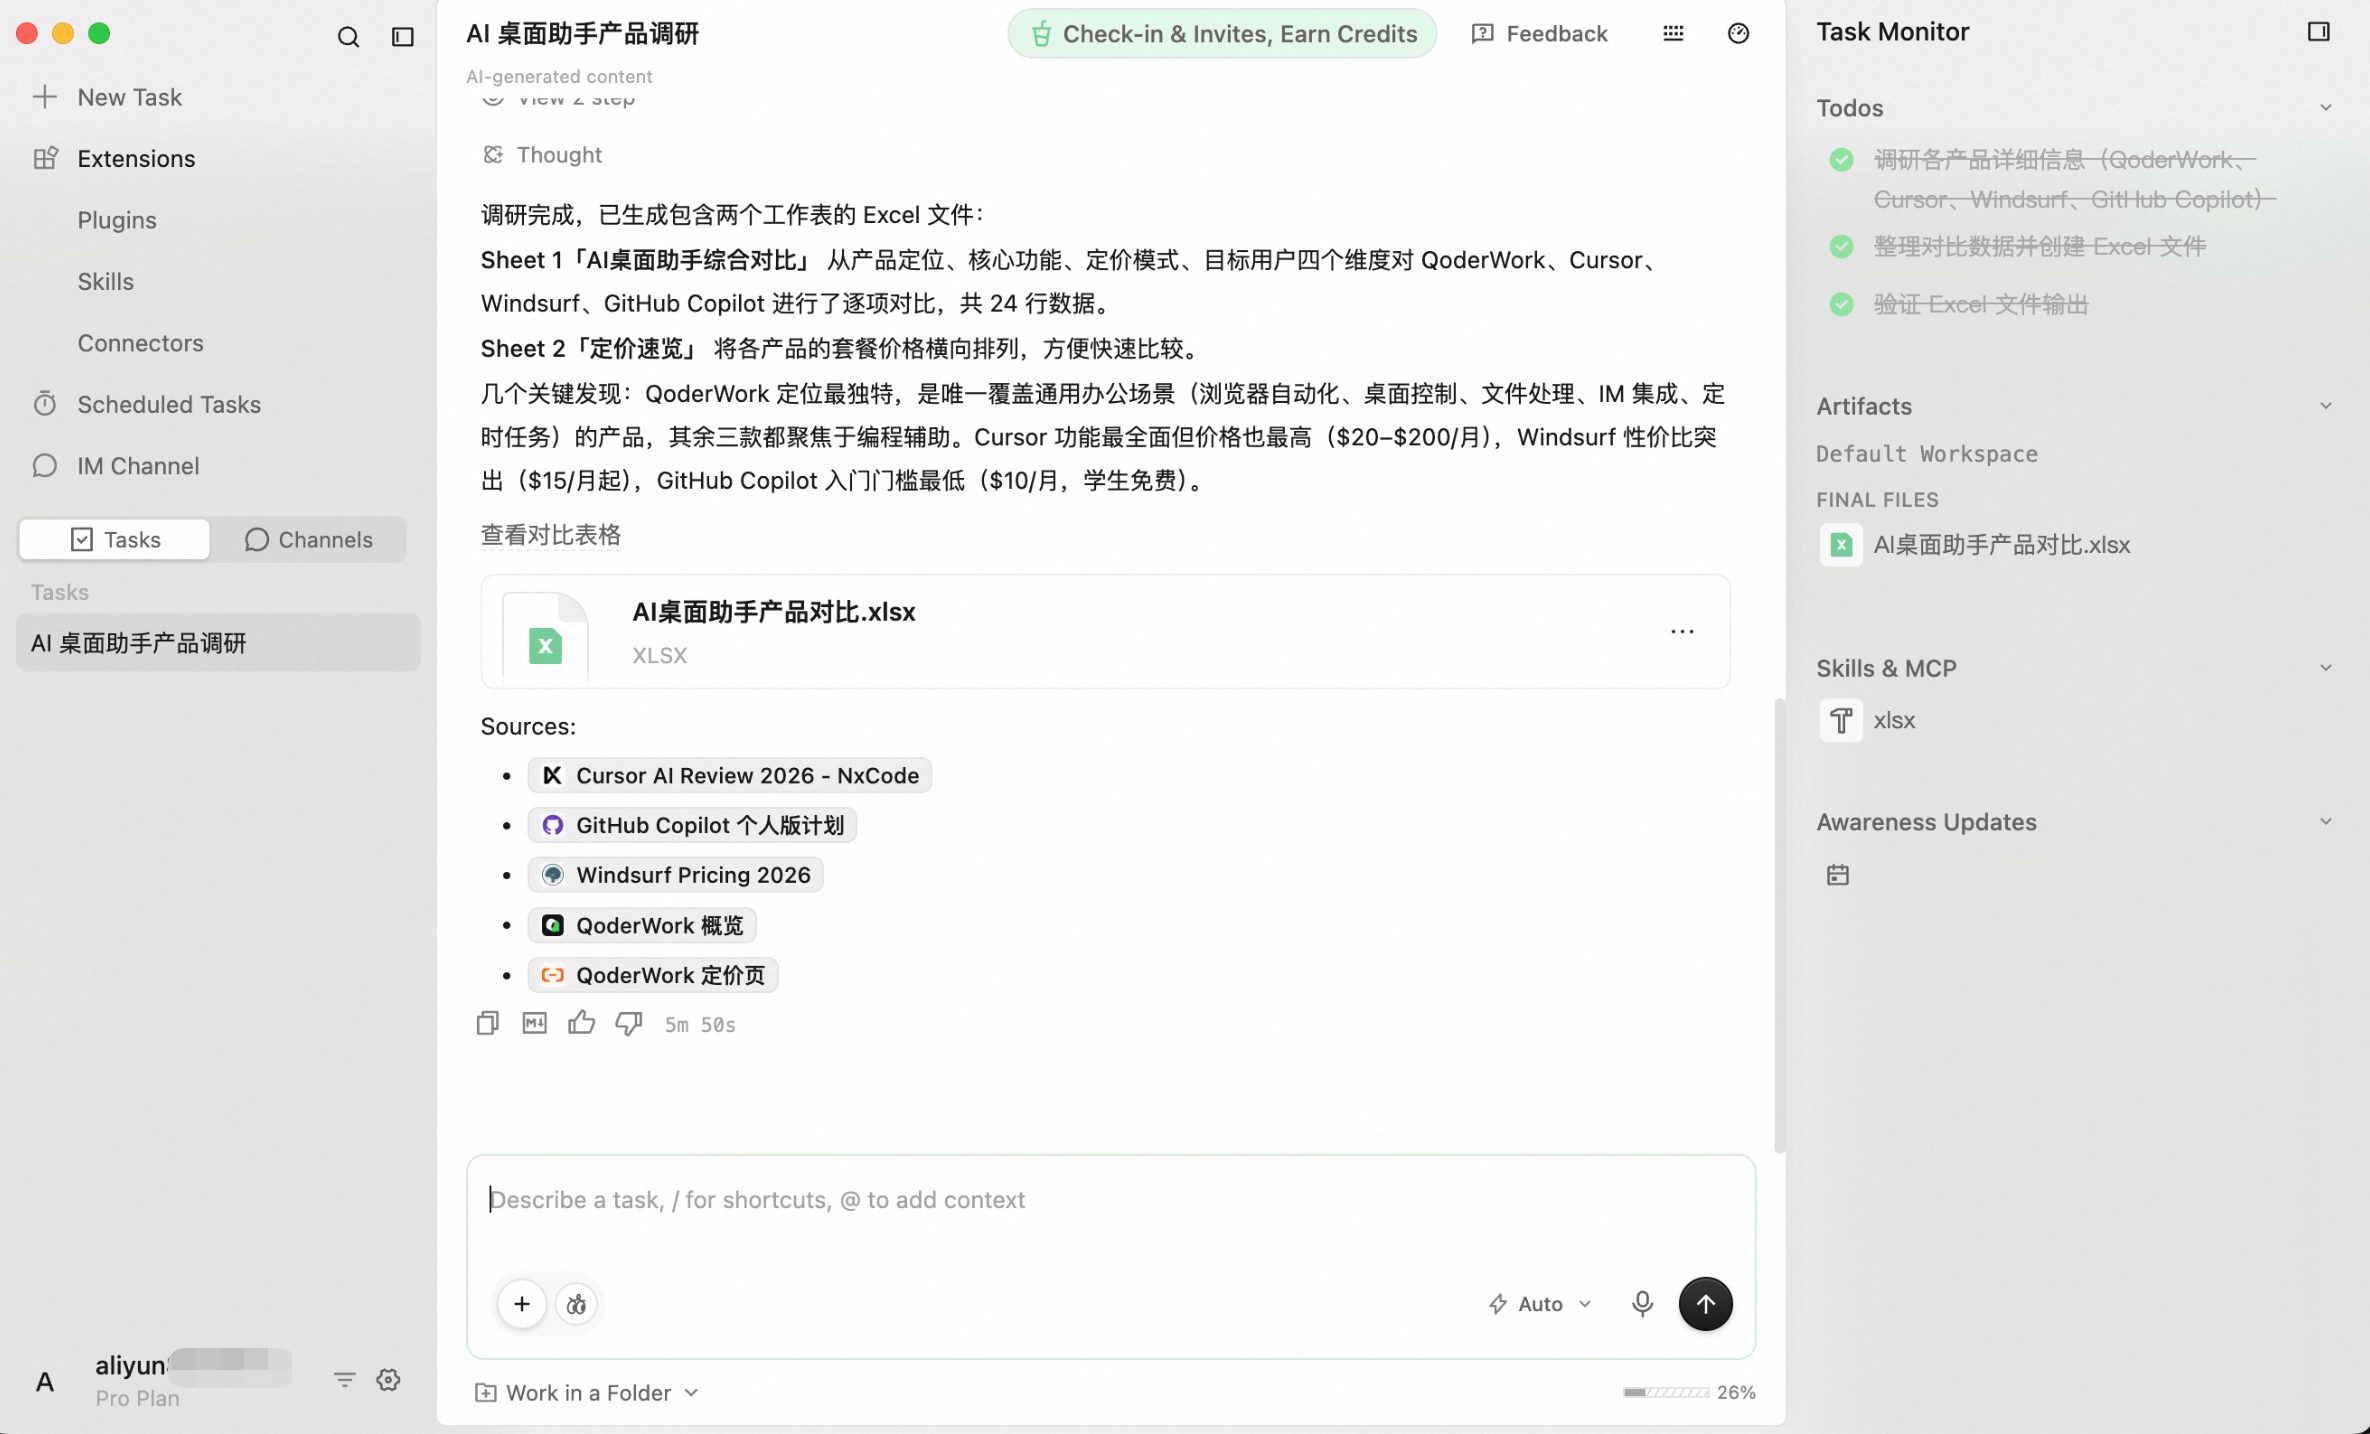Expand the Work in a Folder dropdown
This screenshot has width=2370, height=1434.
587,1392
